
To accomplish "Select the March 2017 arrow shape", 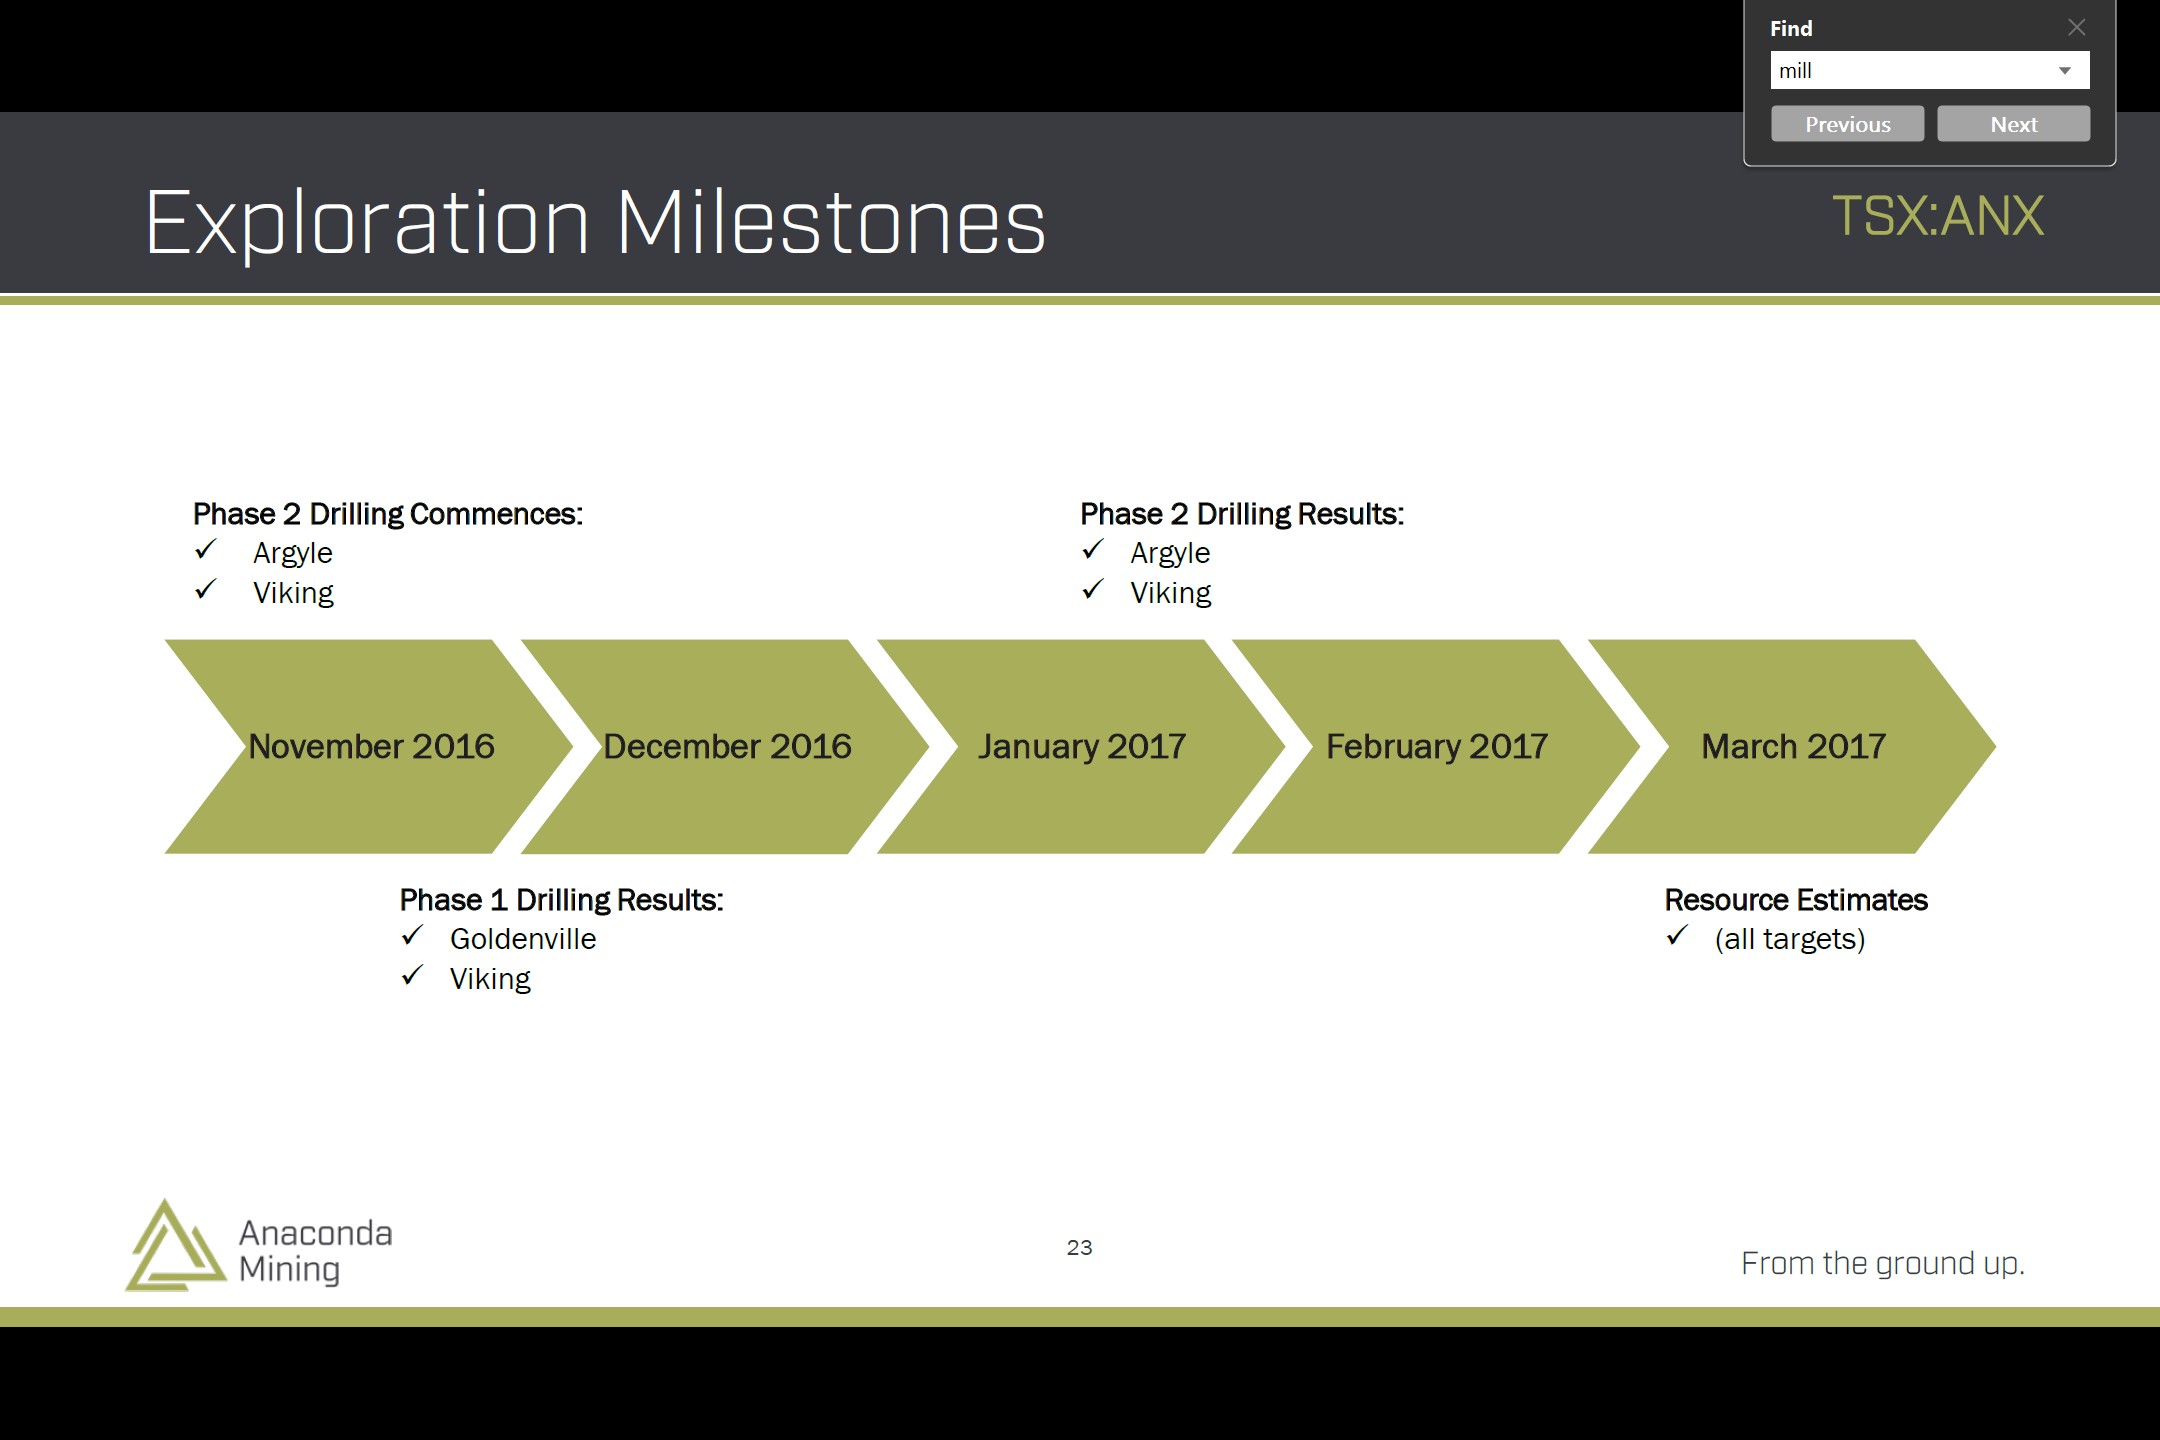I will click(x=1793, y=747).
